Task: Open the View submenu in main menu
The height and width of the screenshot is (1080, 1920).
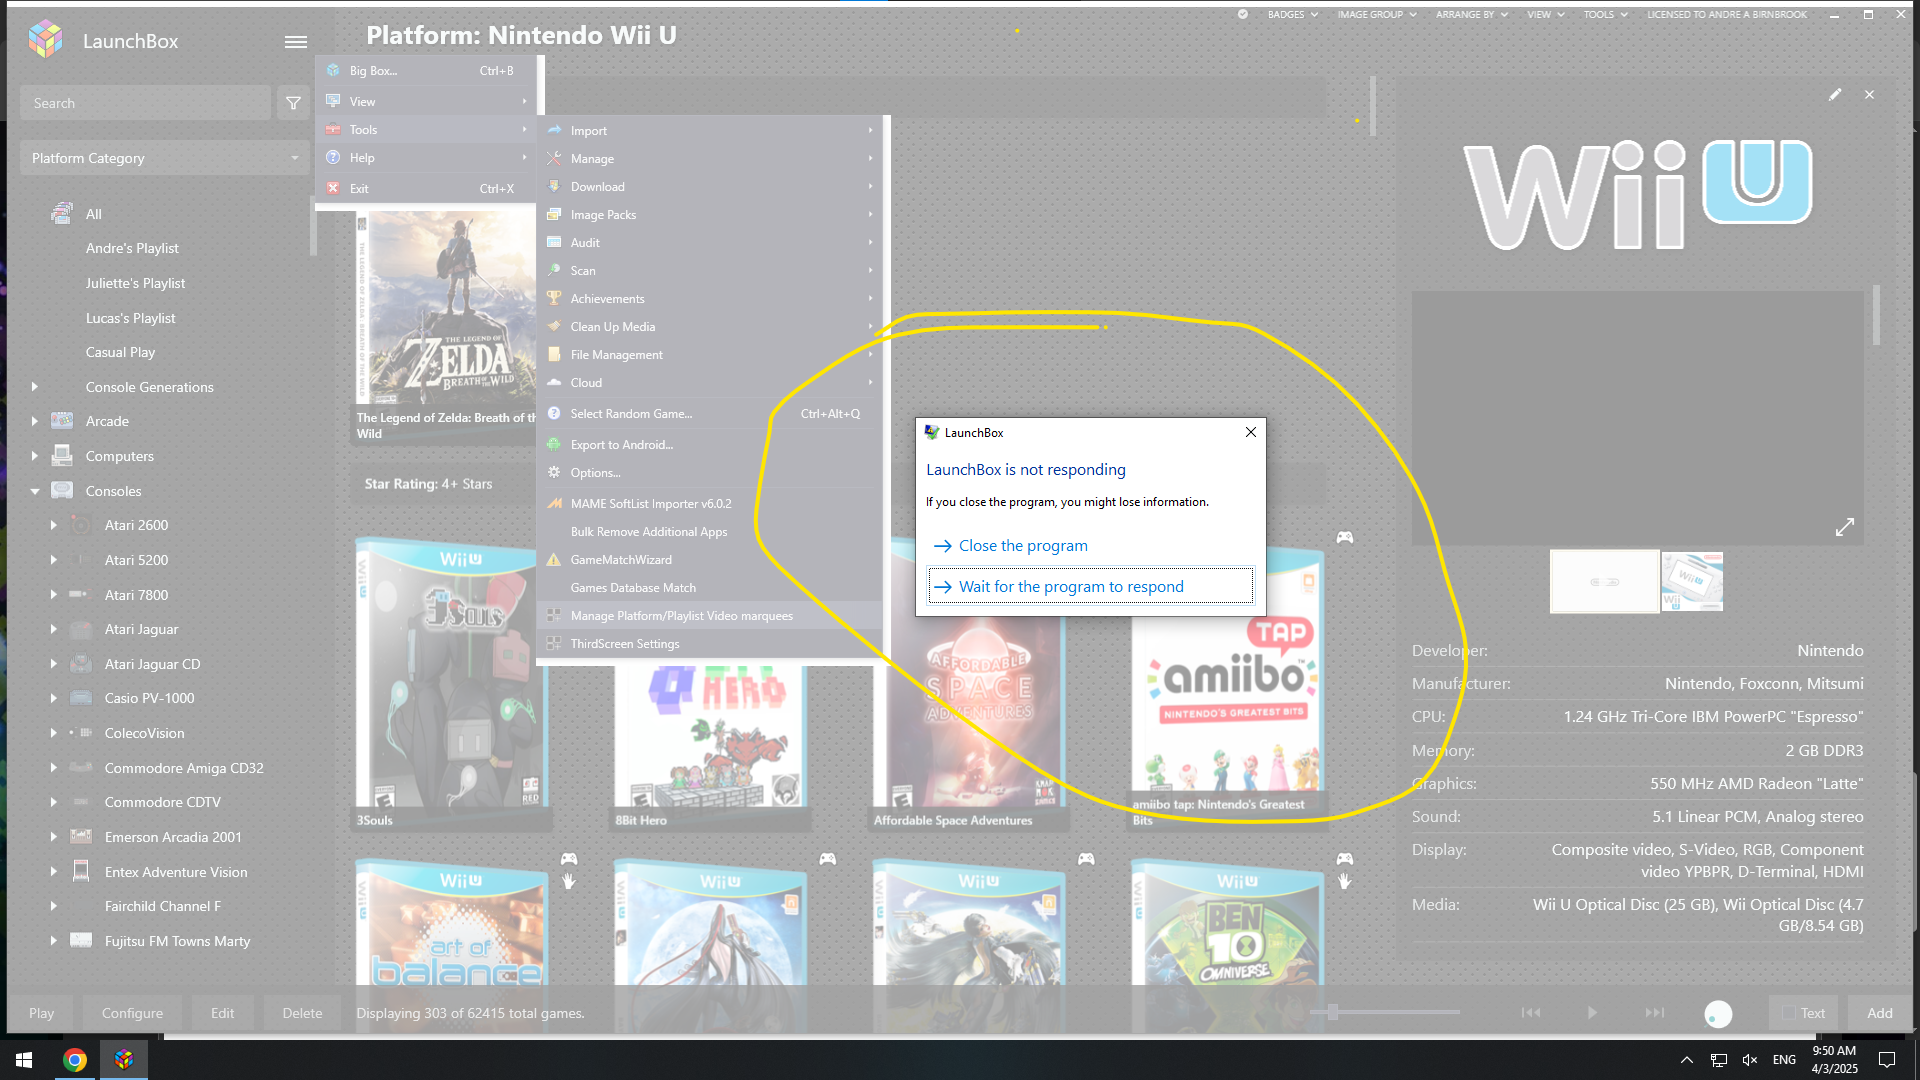Action: pos(427,102)
